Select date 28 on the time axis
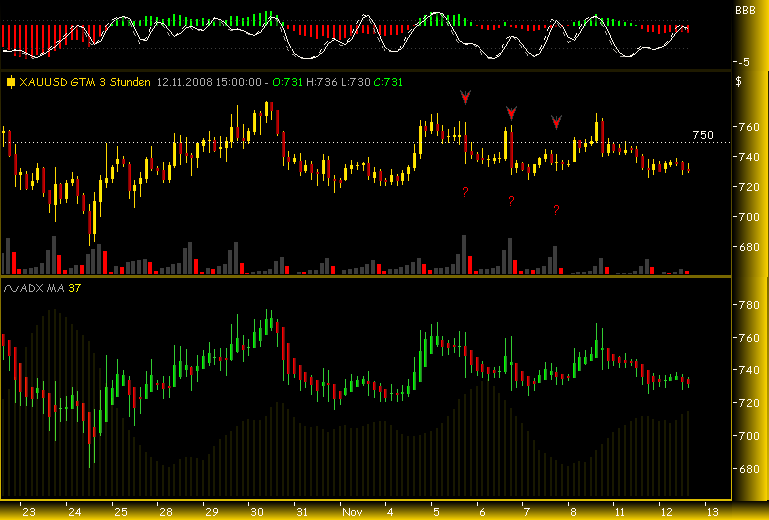This screenshot has height=520, width=769. click(x=166, y=512)
